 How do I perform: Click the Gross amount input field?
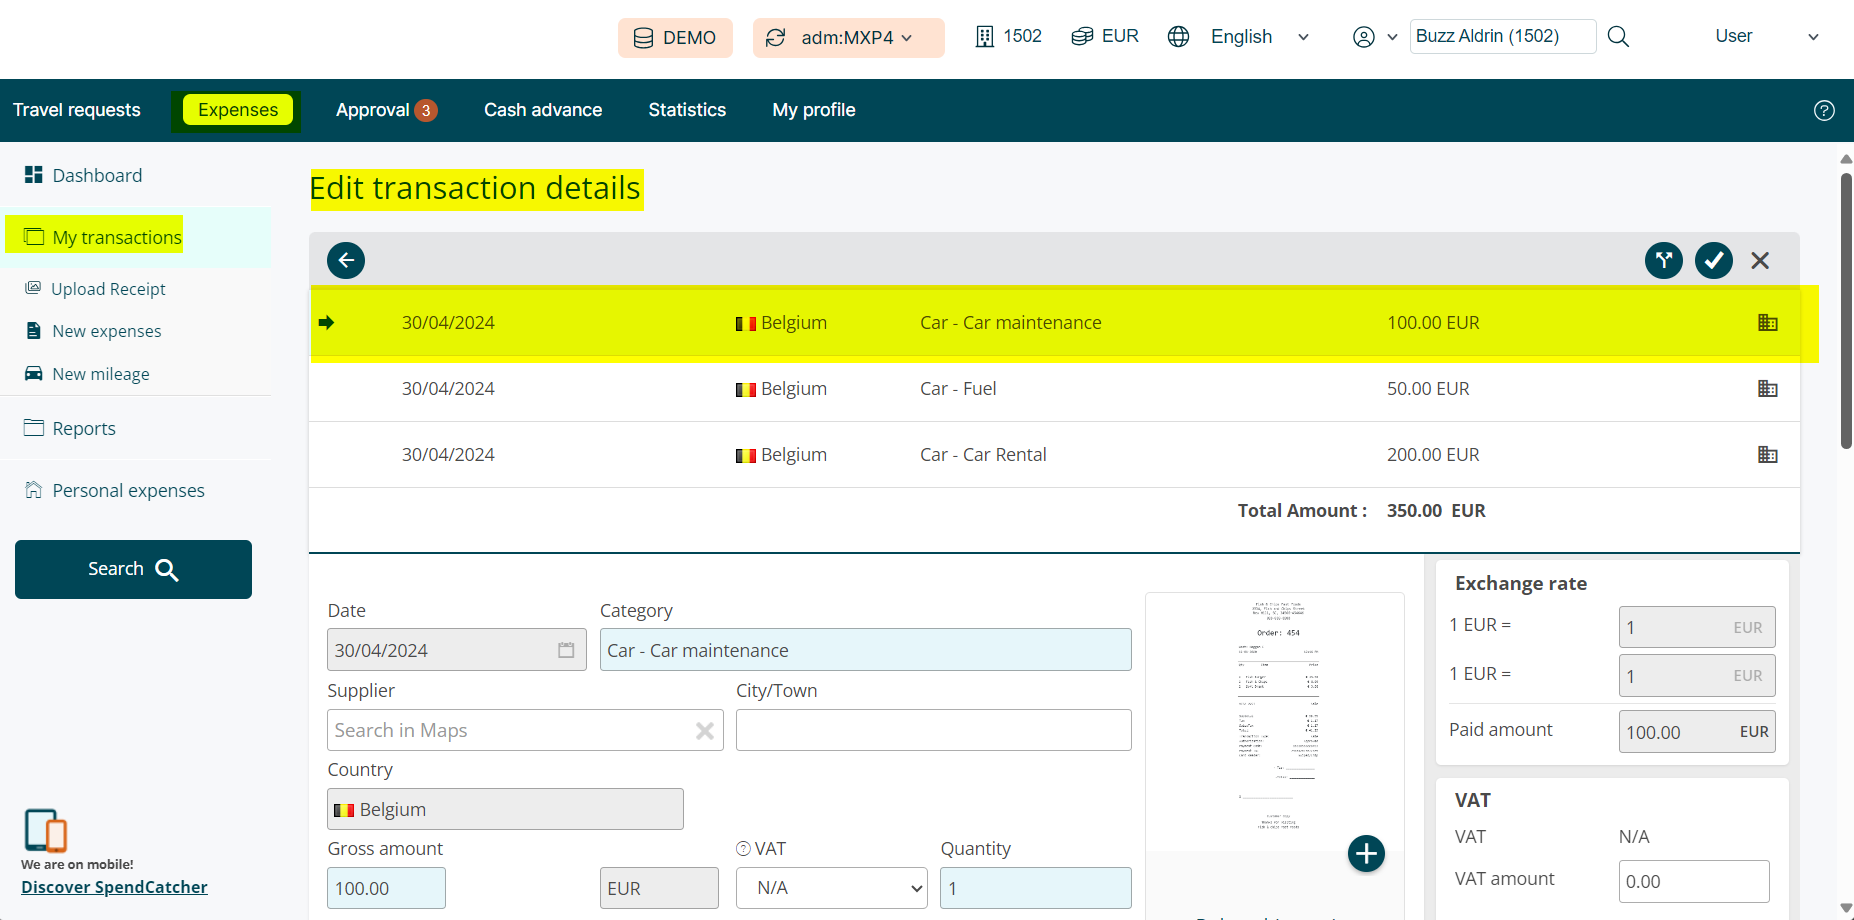pyautogui.click(x=386, y=888)
